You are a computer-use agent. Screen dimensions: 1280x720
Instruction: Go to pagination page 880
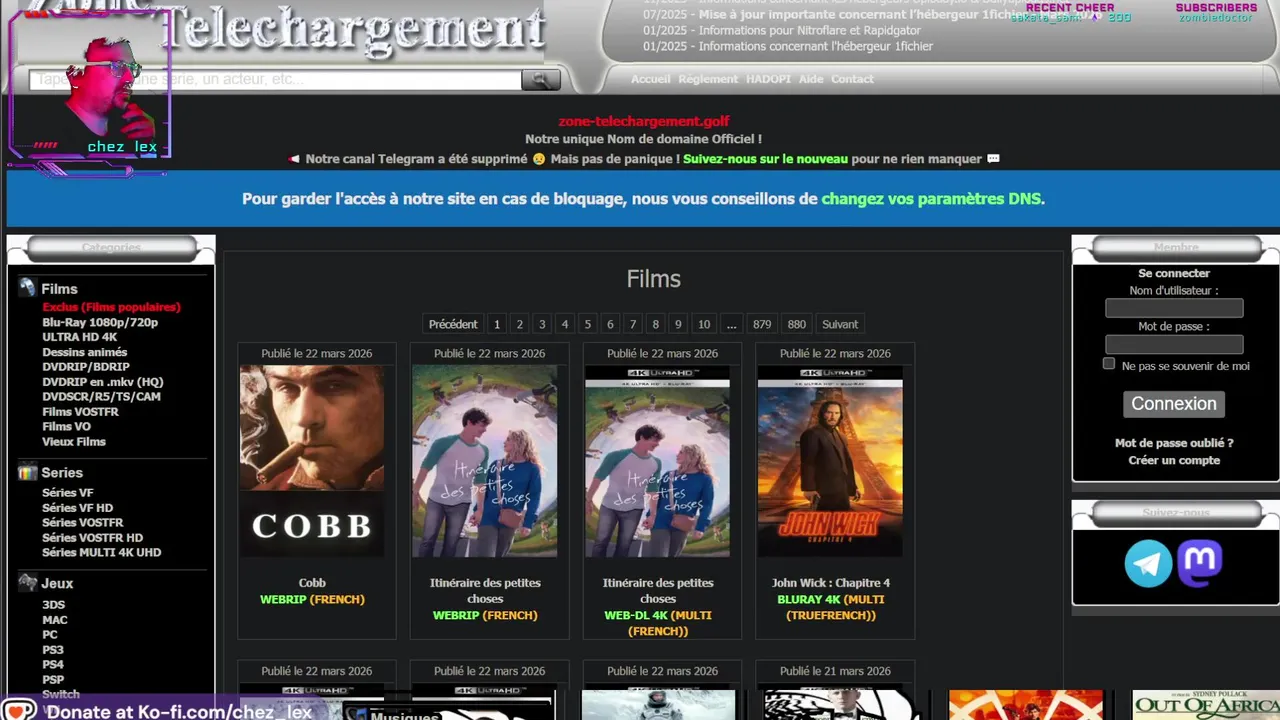point(796,324)
